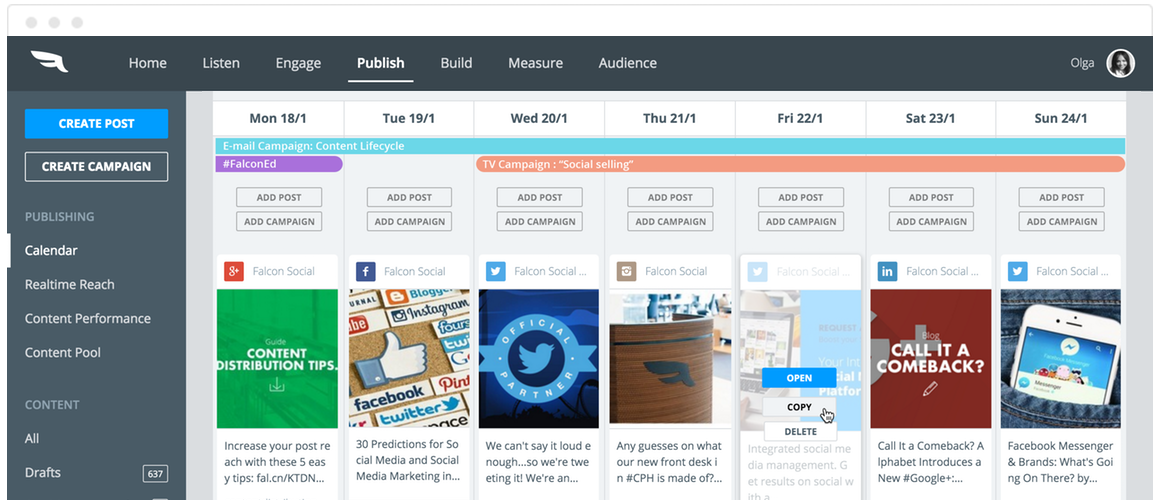Image resolution: width=1160 pixels, height=500 pixels.
Task: Click the 637 drafts count badge
Action: pos(155,473)
